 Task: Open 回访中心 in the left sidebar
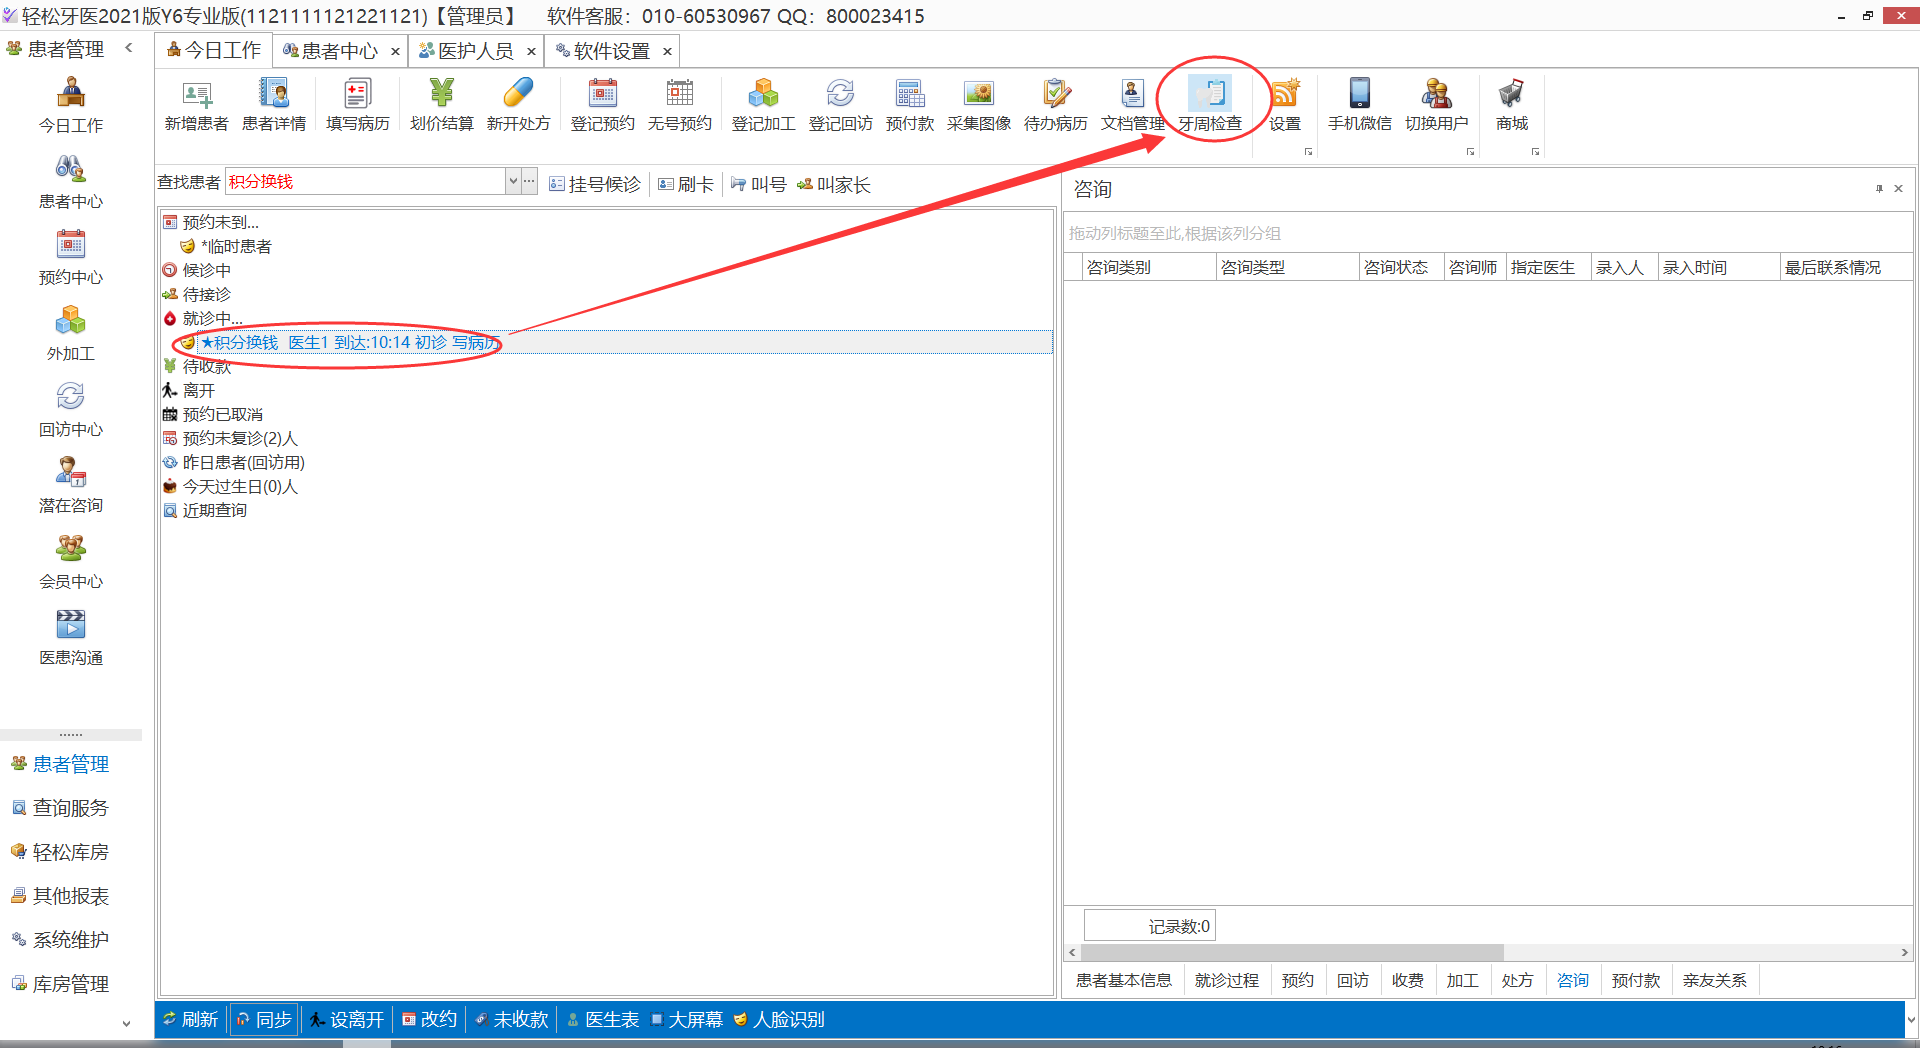pos(71,410)
